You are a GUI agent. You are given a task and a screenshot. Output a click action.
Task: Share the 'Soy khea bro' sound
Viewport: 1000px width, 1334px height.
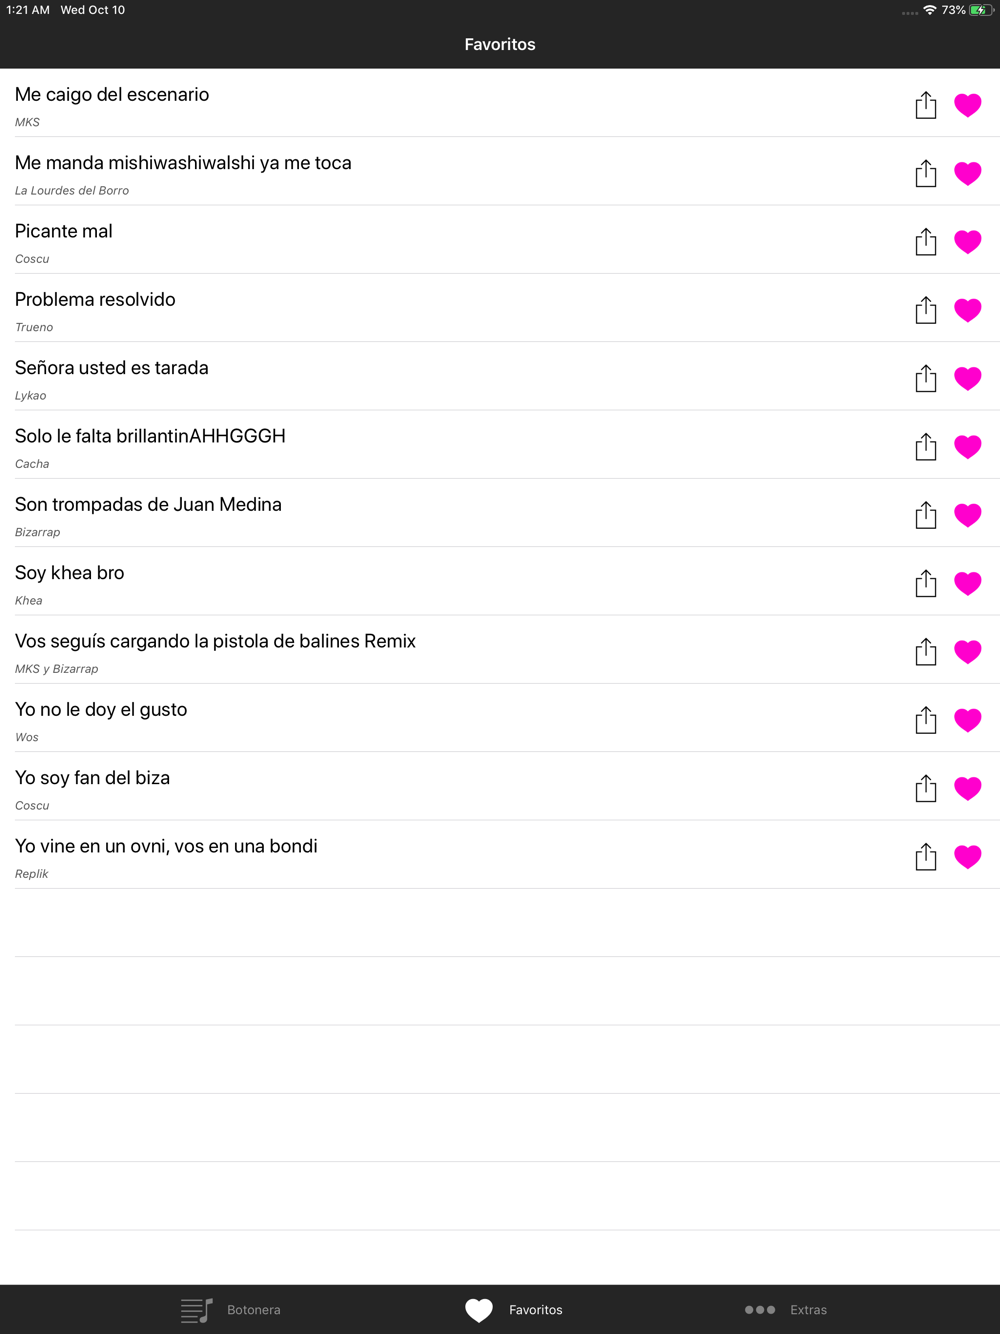coord(926,583)
